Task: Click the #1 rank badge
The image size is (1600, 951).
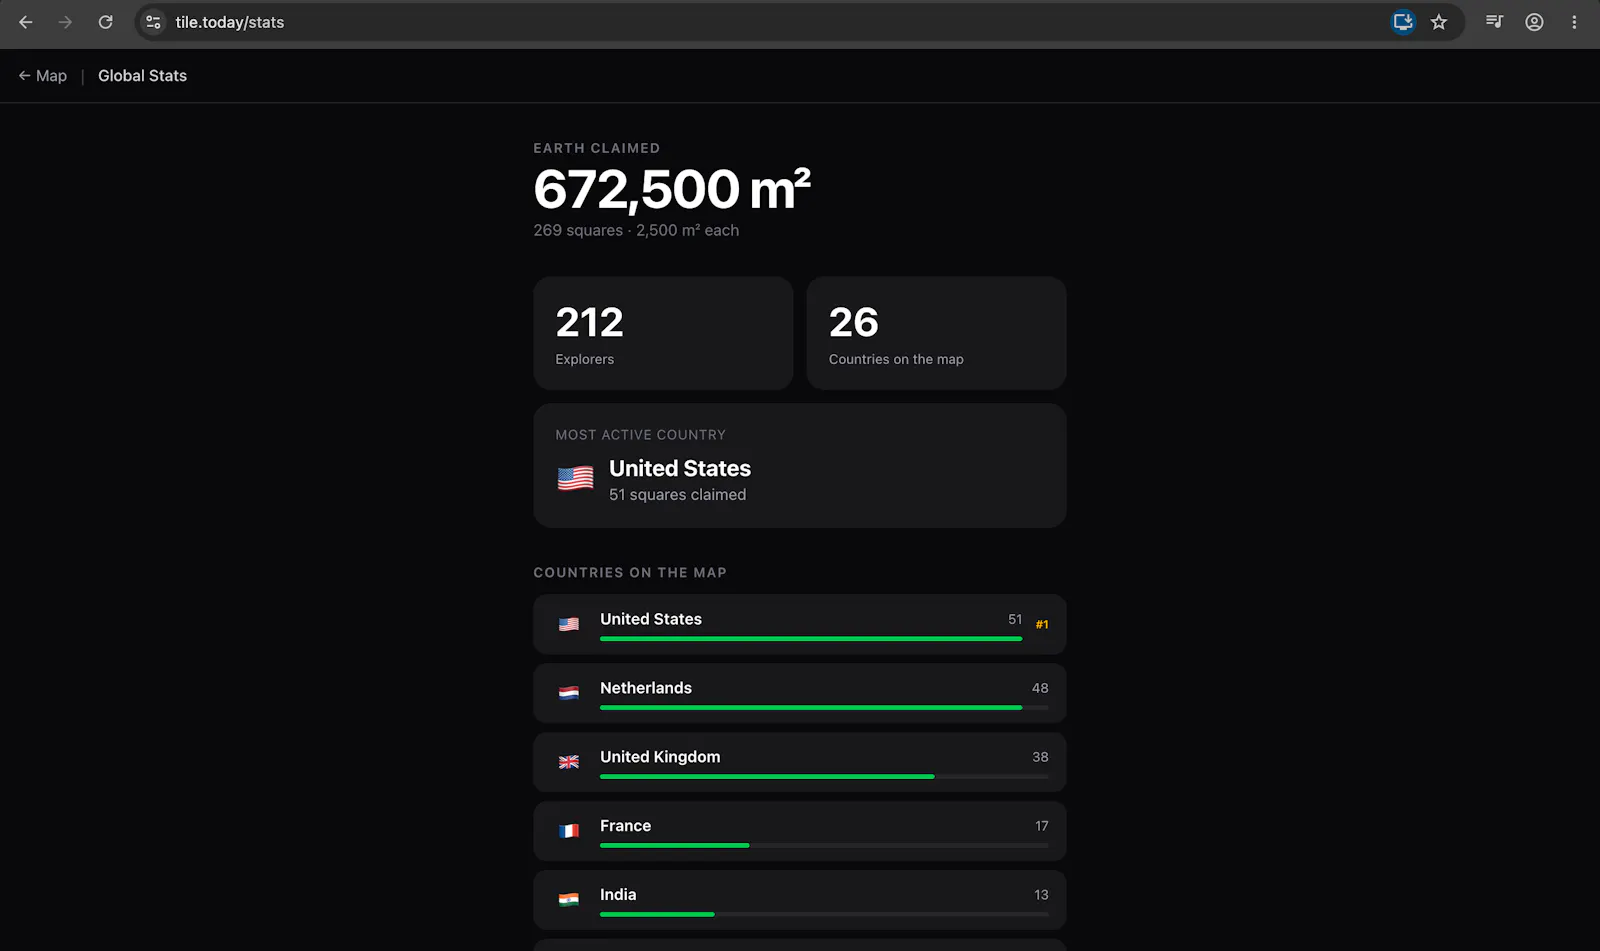Action: (1042, 625)
